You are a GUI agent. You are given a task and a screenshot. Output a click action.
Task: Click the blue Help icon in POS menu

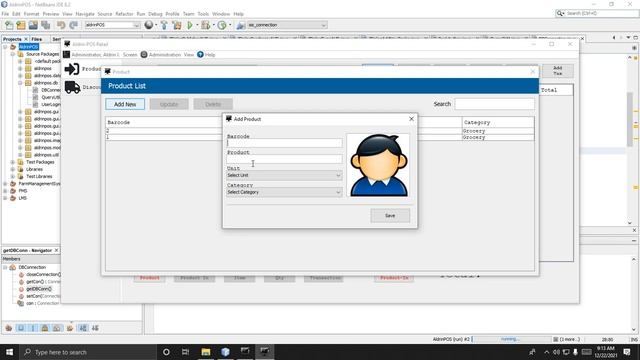pos(200,55)
